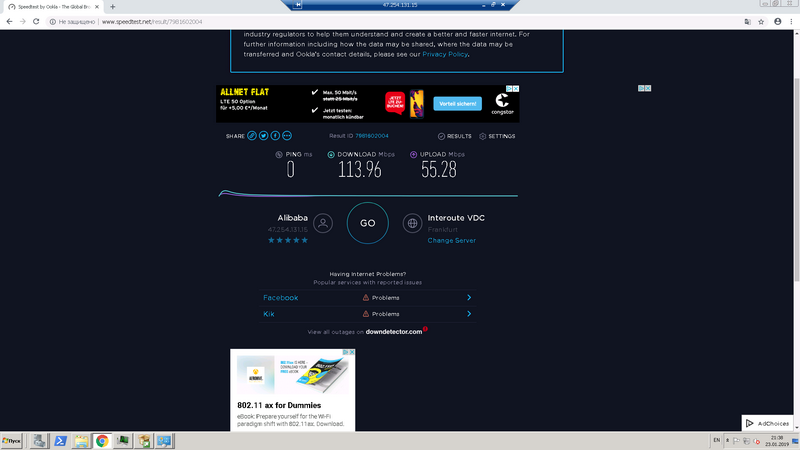The image size is (800, 450).
Task: Click the ping clock icon
Action: coord(279,155)
